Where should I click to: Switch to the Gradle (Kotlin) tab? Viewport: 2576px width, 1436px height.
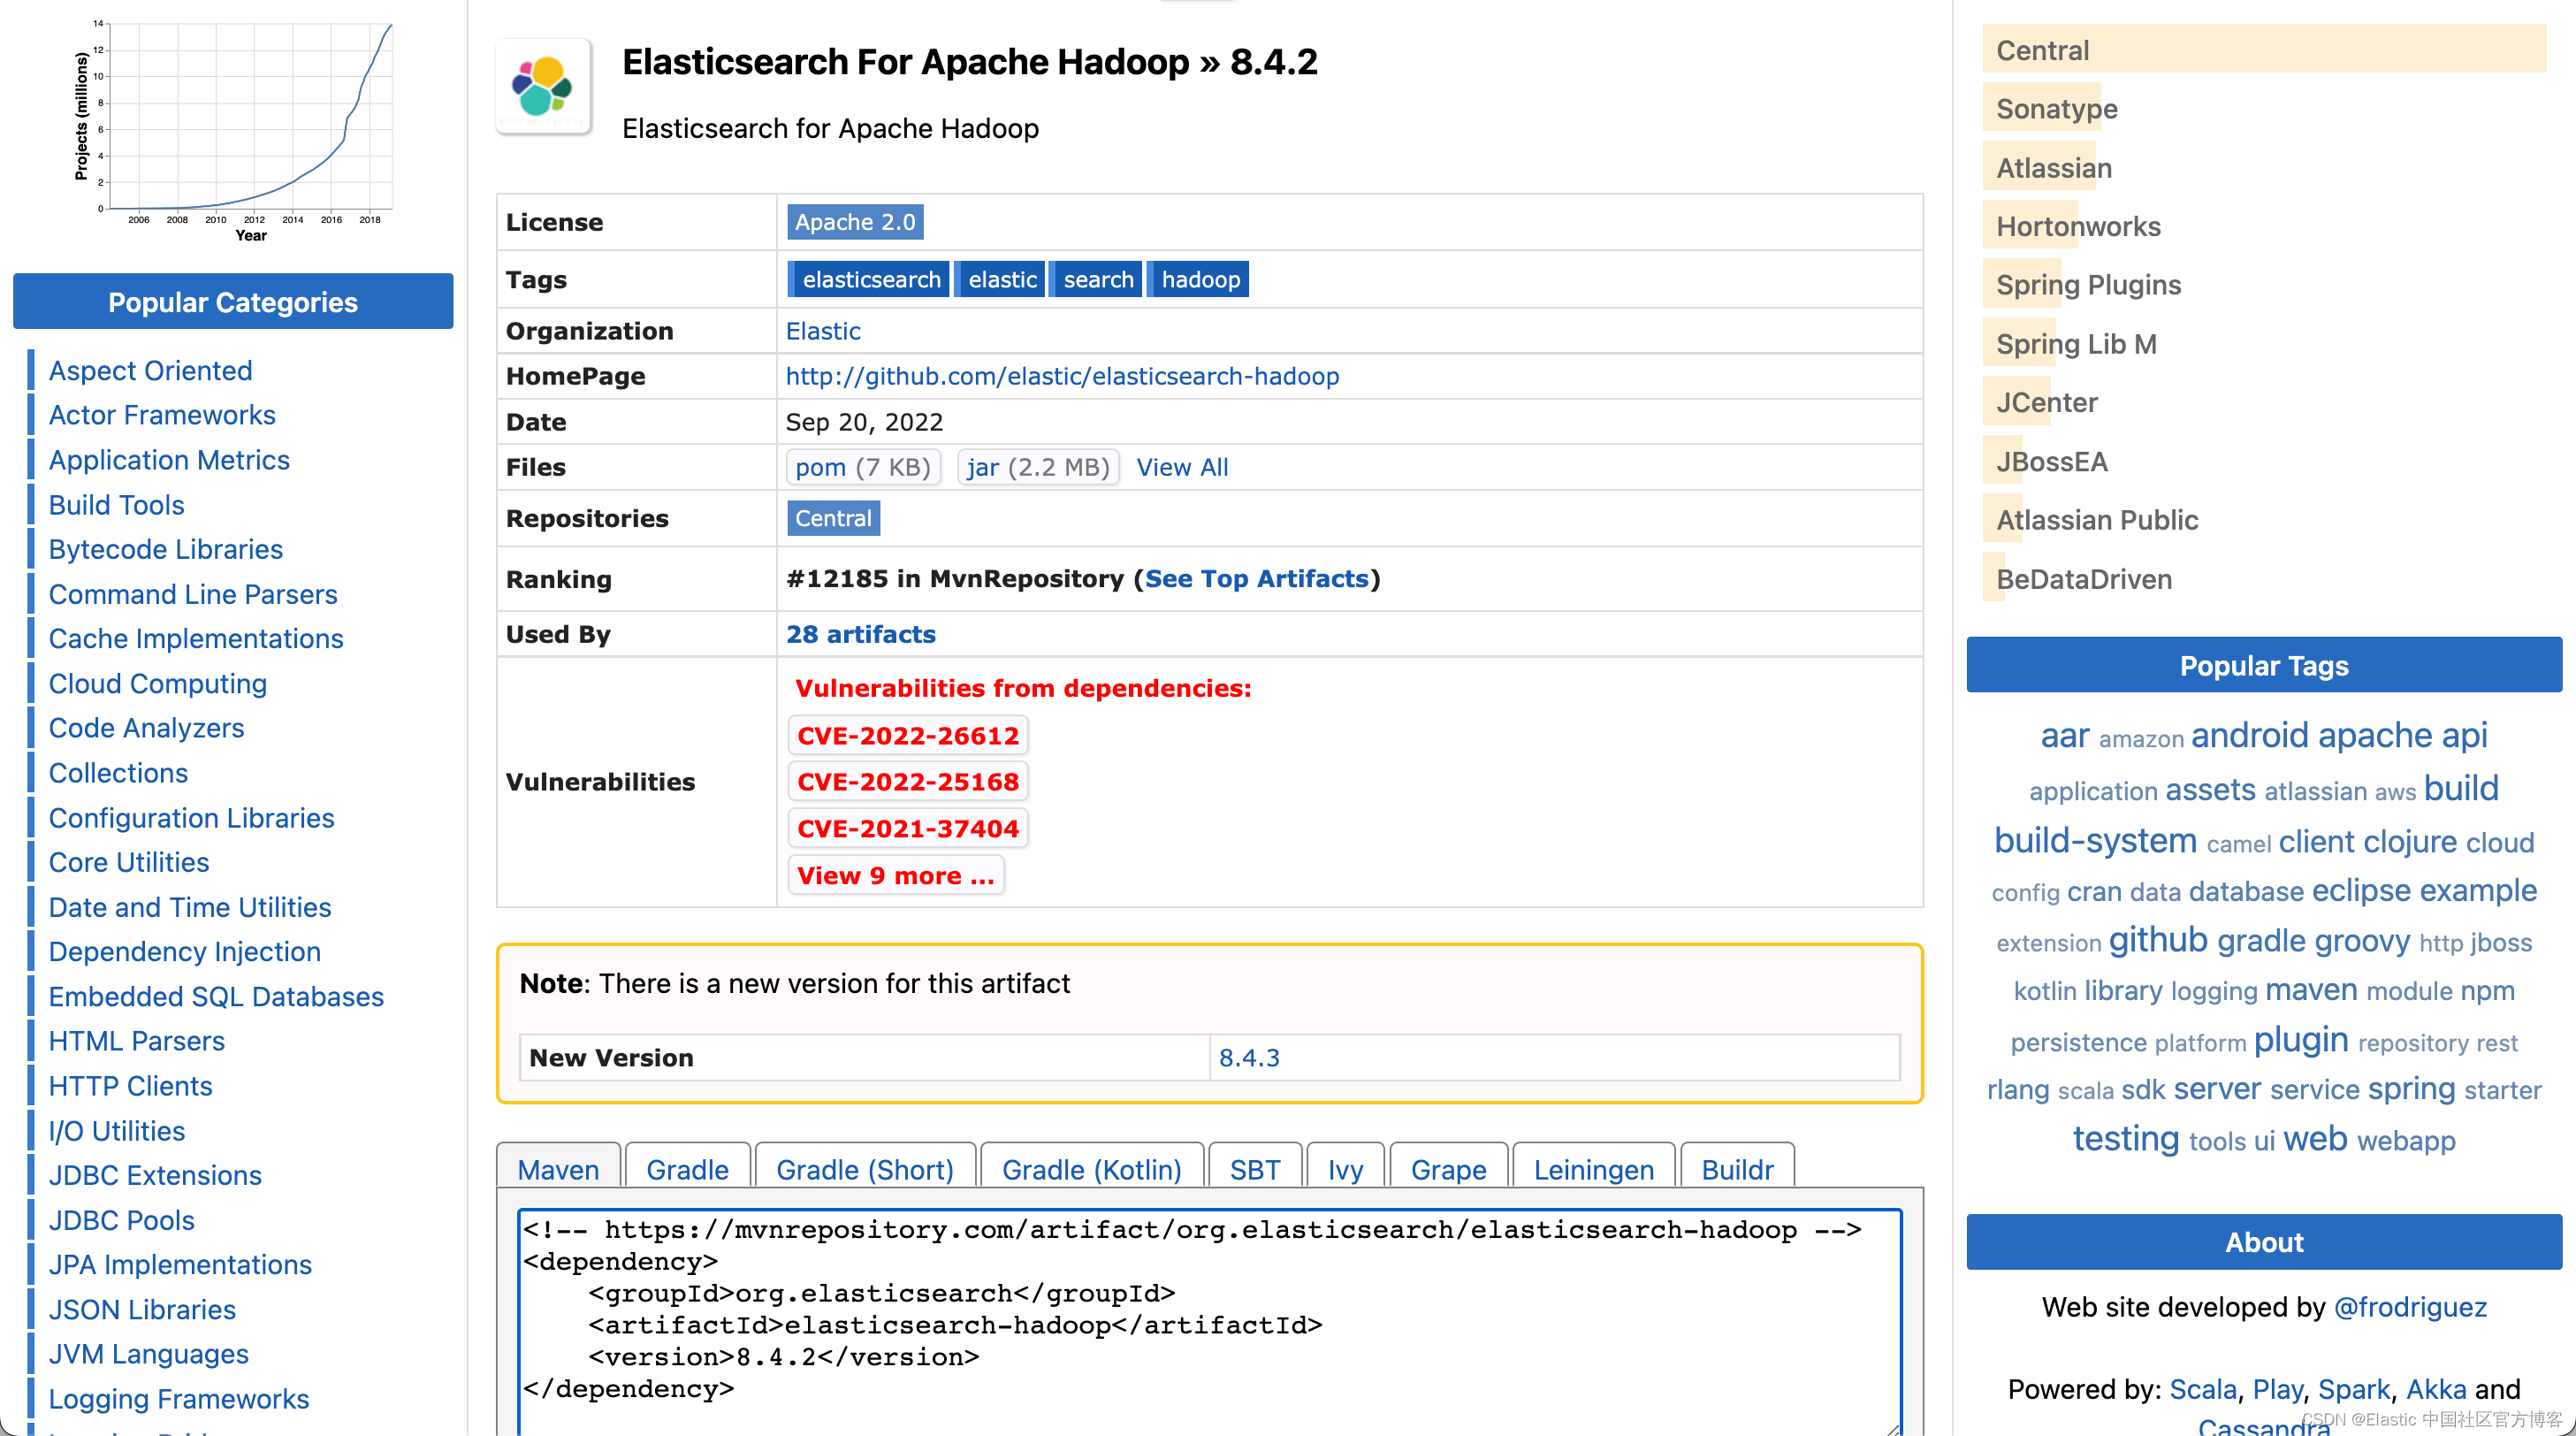pyautogui.click(x=1090, y=1169)
